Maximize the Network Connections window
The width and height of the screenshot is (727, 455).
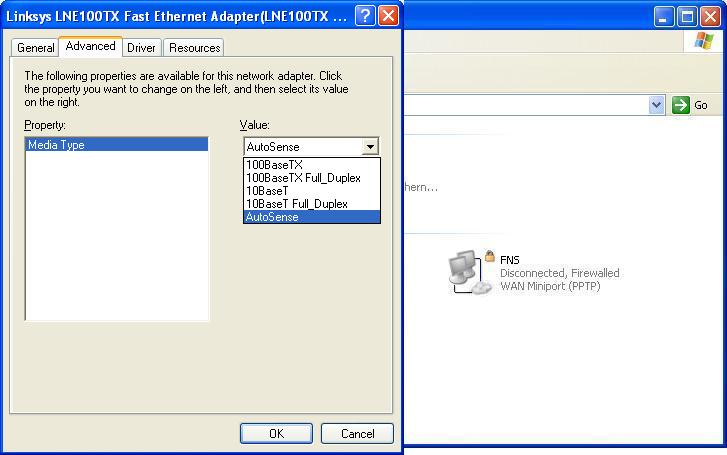click(687, 17)
